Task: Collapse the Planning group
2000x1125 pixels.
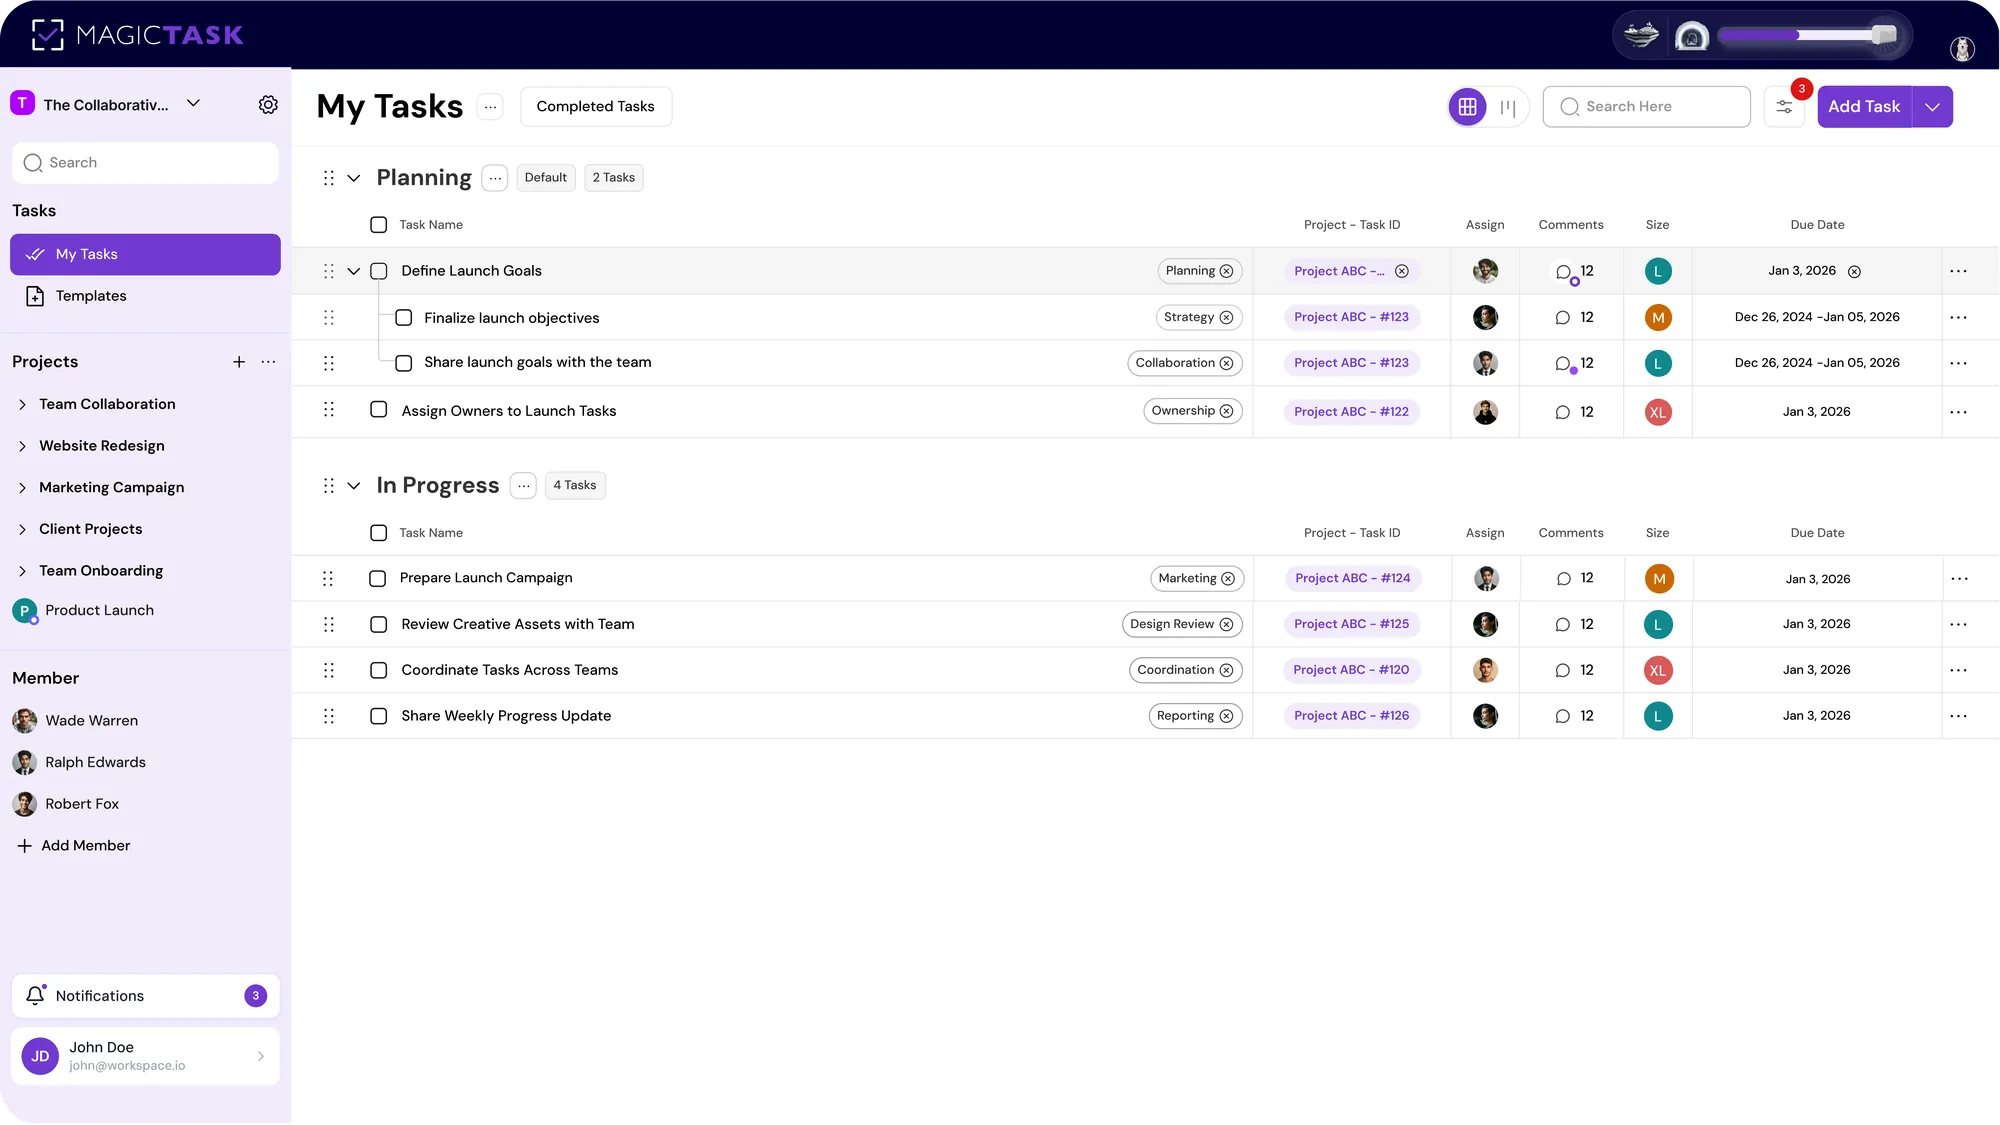Action: pos(354,178)
